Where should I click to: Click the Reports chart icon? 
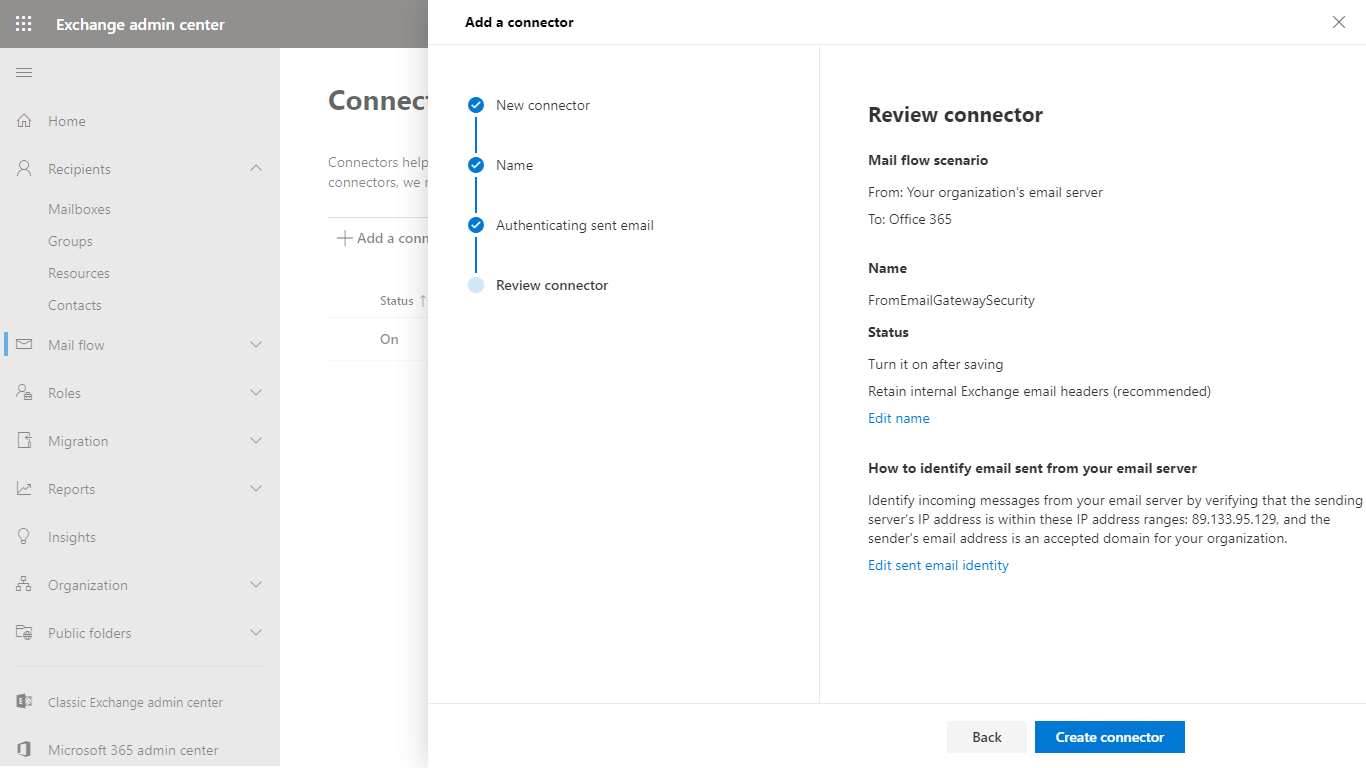click(x=24, y=489)
